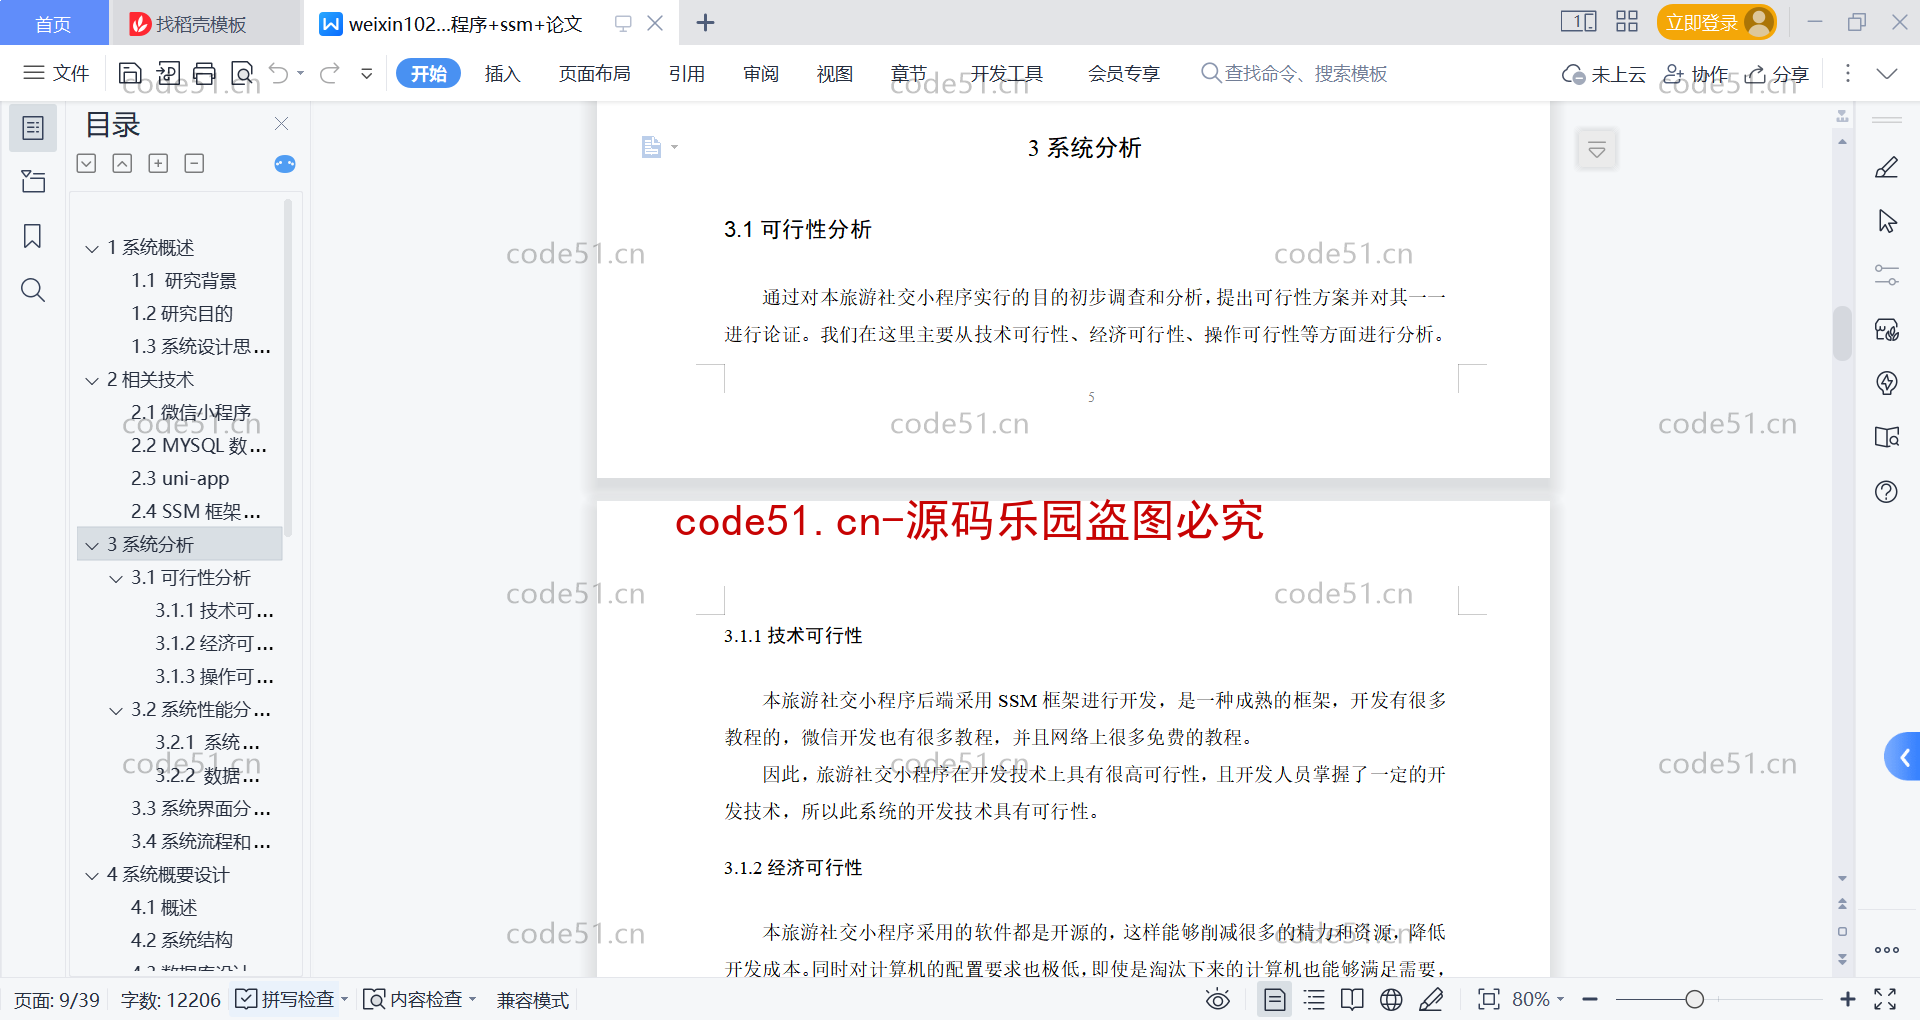1920x1020 pixels.
Task: Click the settings sliders icon in right sidebar
Action: click(x=1887, y=275)
